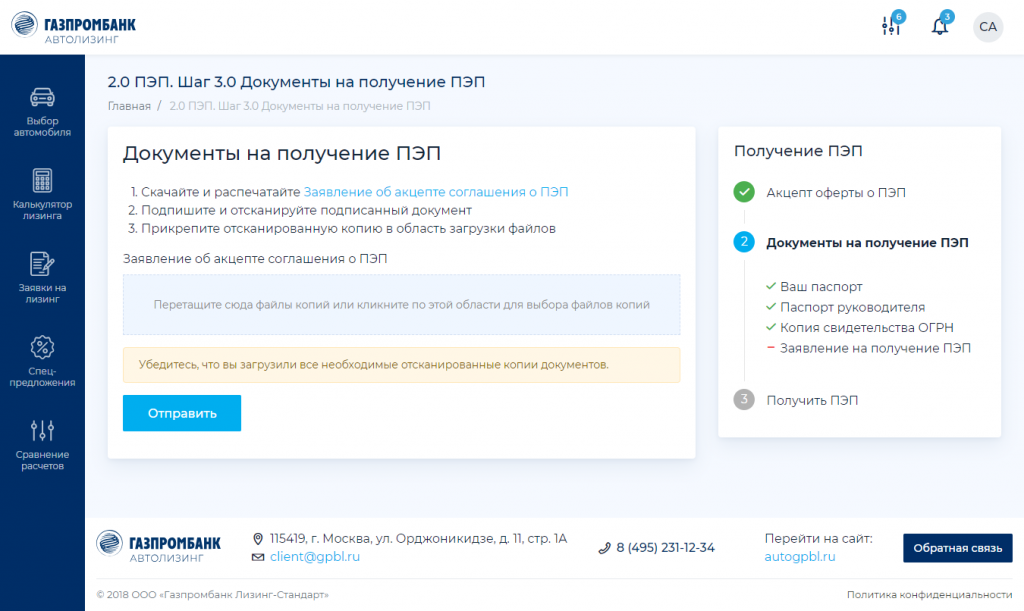Image resolution: width=1024 pixels, height=611 pixels.
Task: Click the file upload drop area
Action: pyautogui.click(x=402, y=305)
